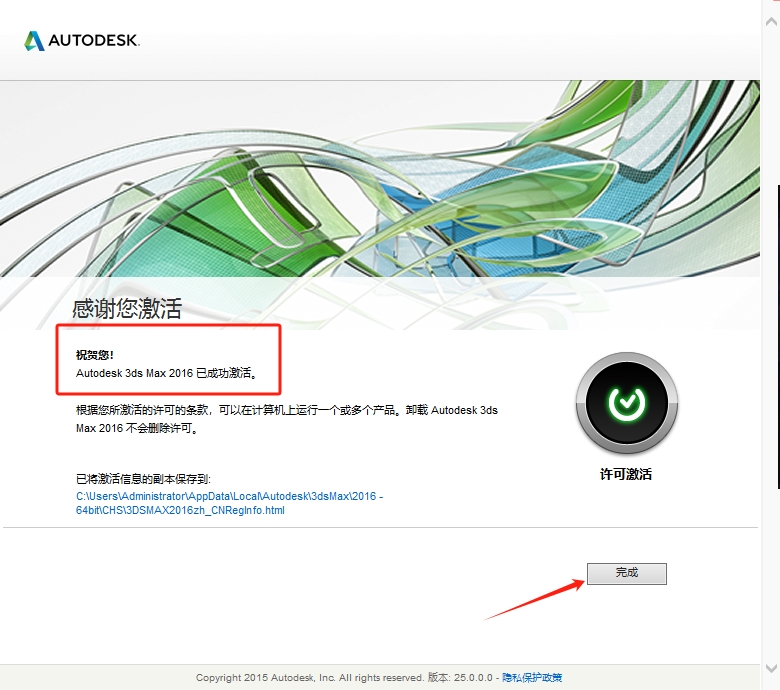Click the green 许可激活 checkmark icon
Image resolution: width=780 pixels, height=690 pixels.
(x=626, y=402)
